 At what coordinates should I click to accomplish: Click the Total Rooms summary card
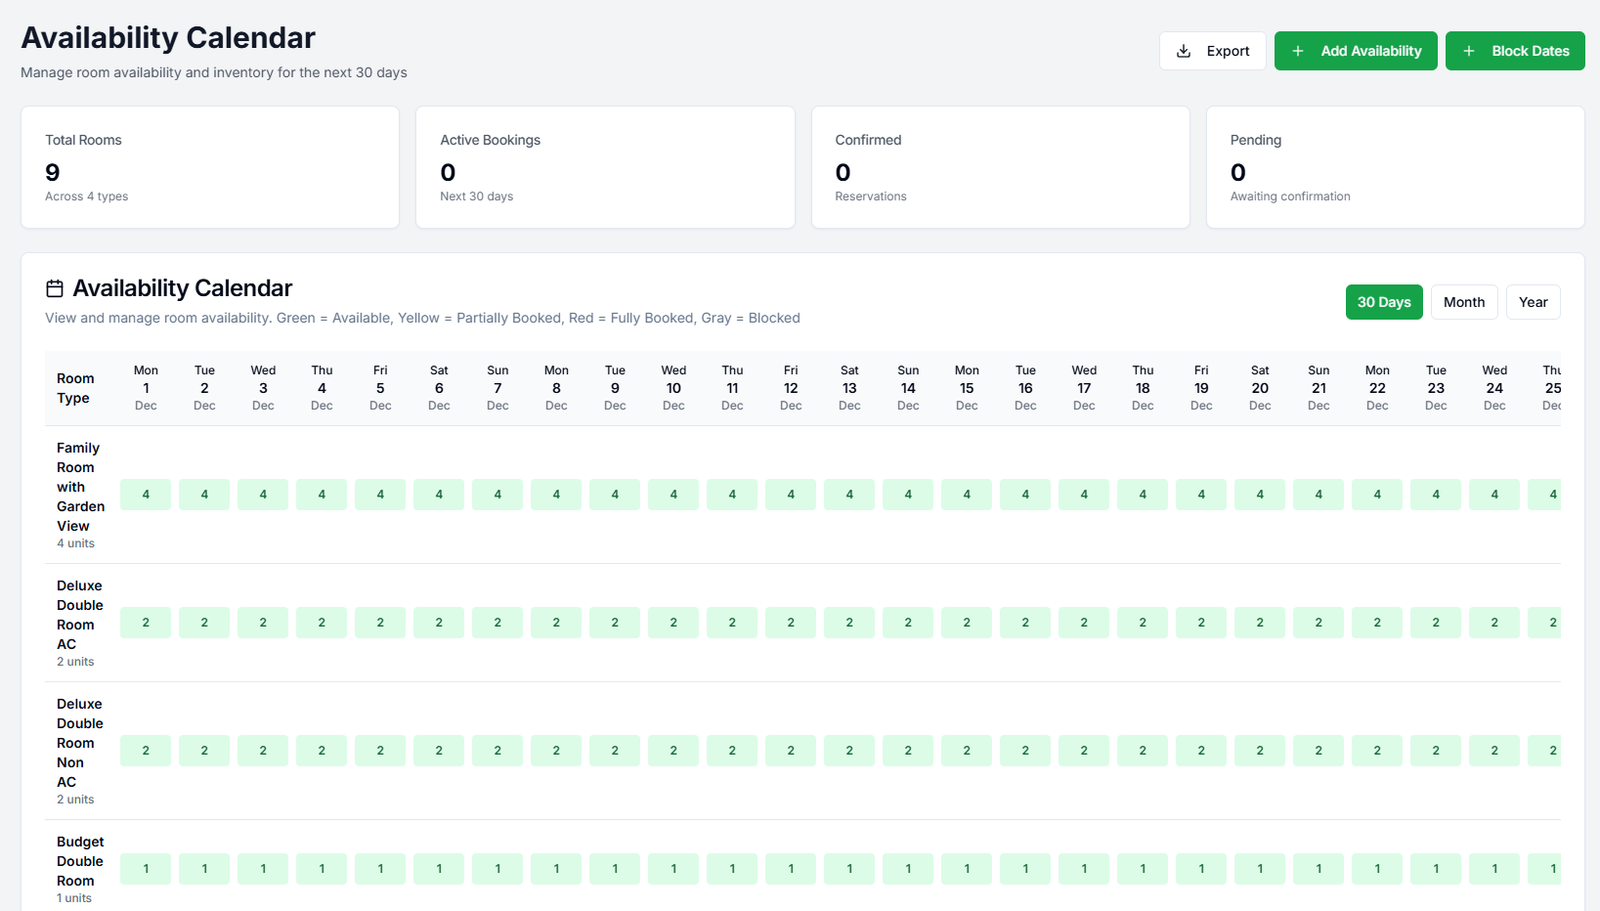coord(210,167)
